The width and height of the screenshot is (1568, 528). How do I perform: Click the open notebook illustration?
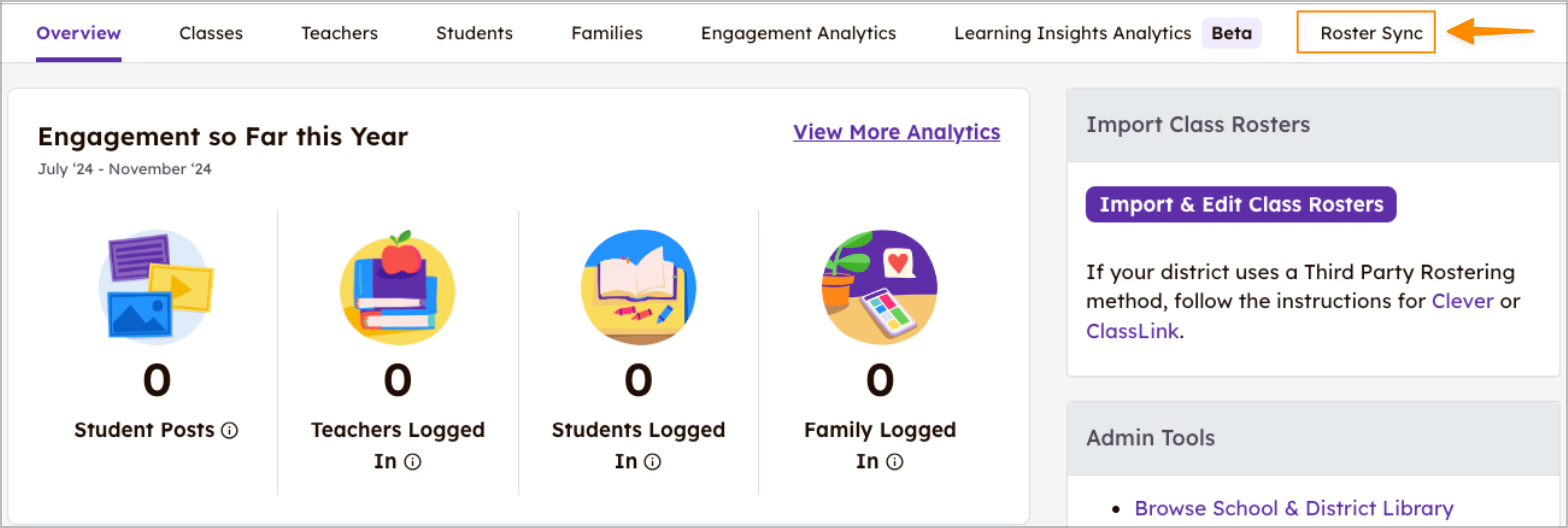click(x=638, y=286)
